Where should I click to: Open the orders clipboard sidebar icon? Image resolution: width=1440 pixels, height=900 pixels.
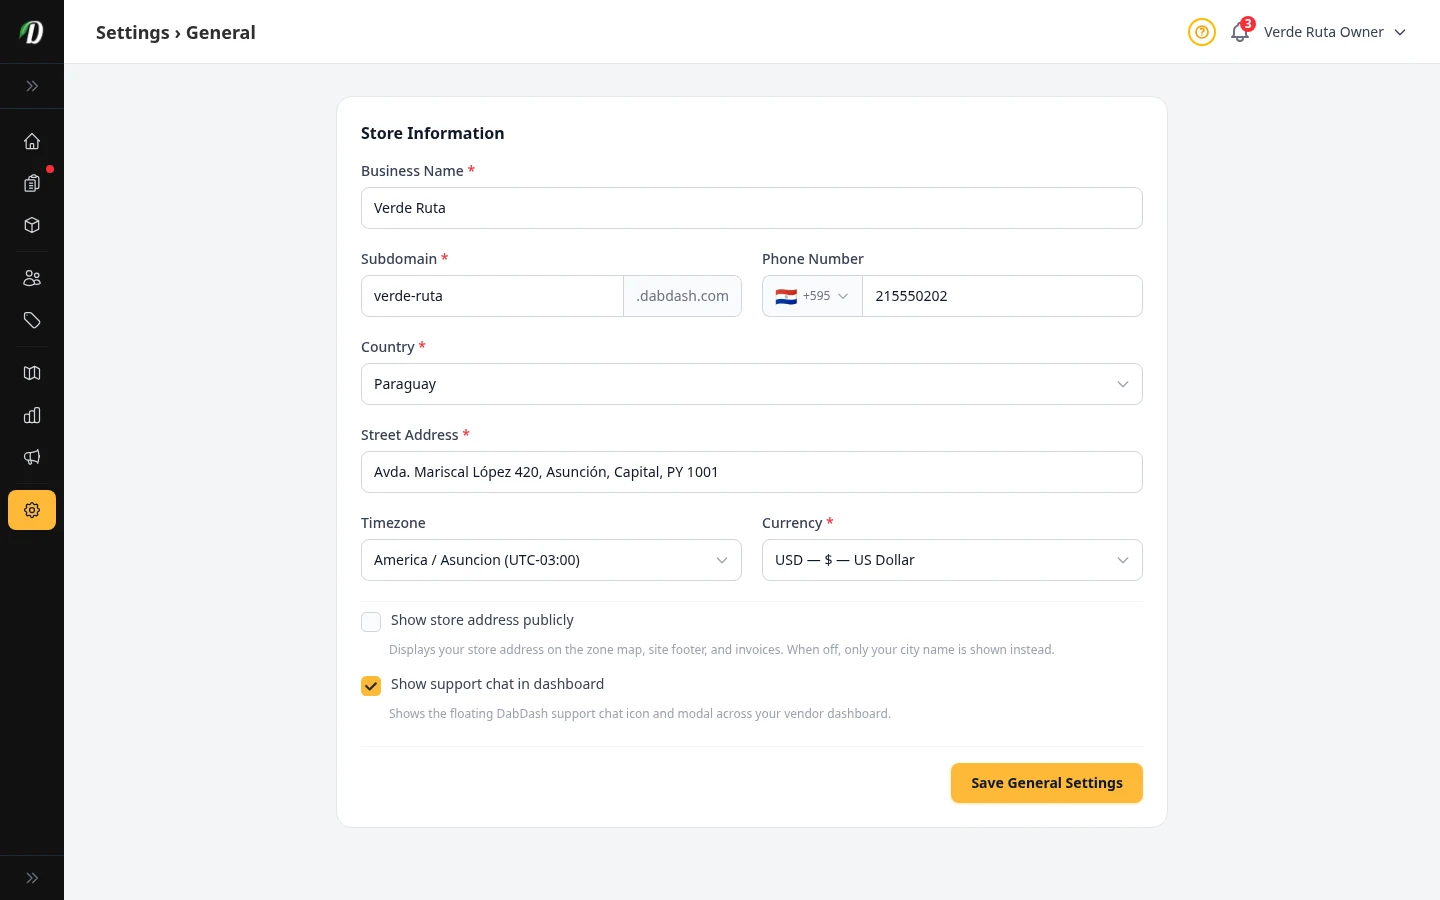(x=32, y=183)
